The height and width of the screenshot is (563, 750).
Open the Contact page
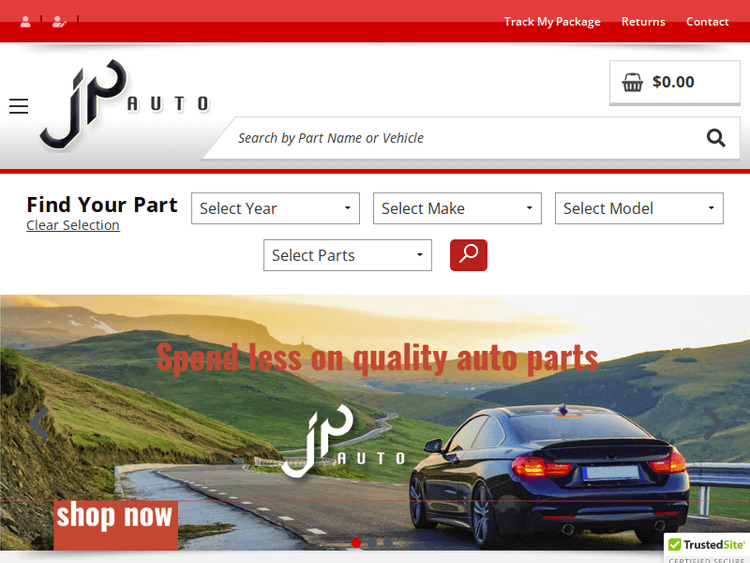click(707, 22)
